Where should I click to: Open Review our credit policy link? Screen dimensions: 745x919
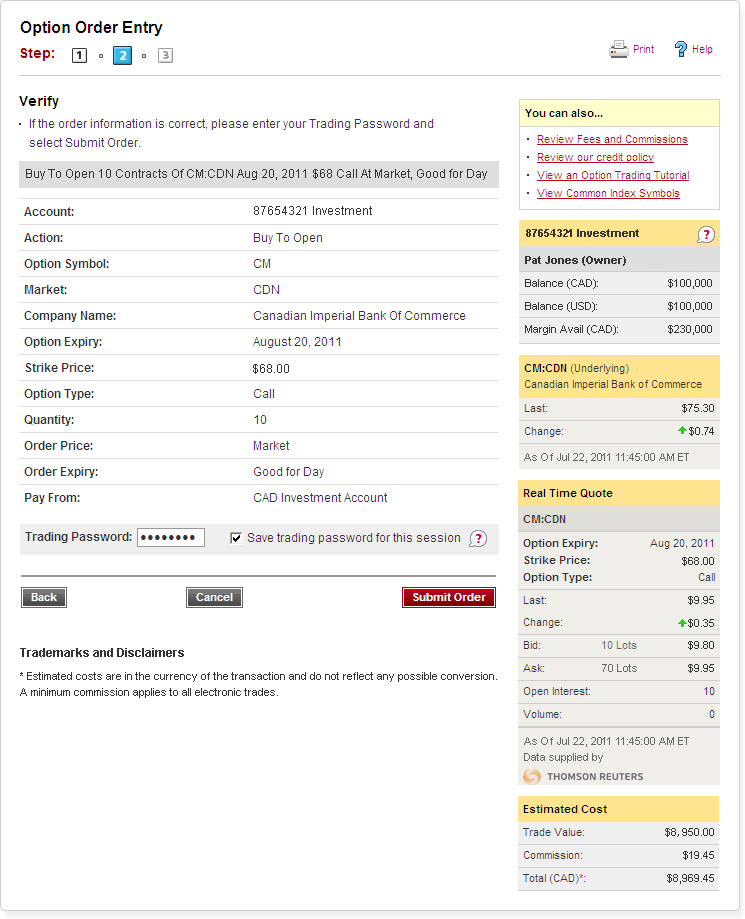tap(595, 157)
